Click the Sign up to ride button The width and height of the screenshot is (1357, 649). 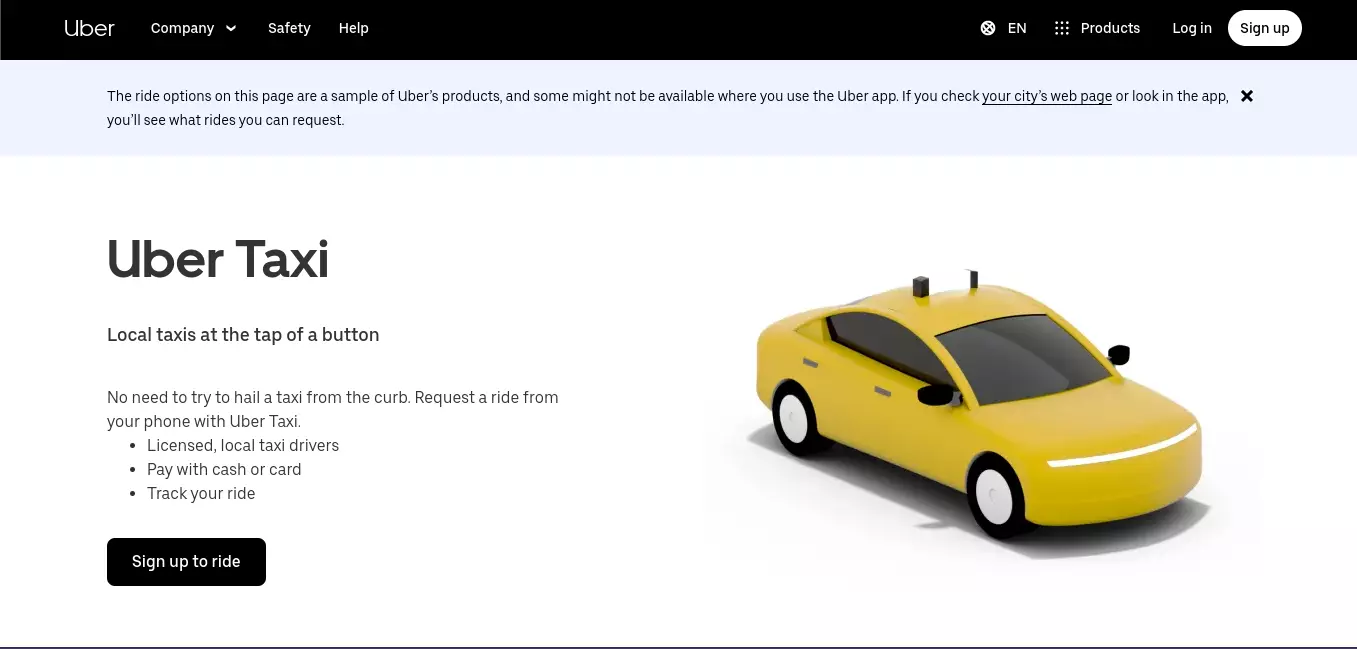[186, 562]
